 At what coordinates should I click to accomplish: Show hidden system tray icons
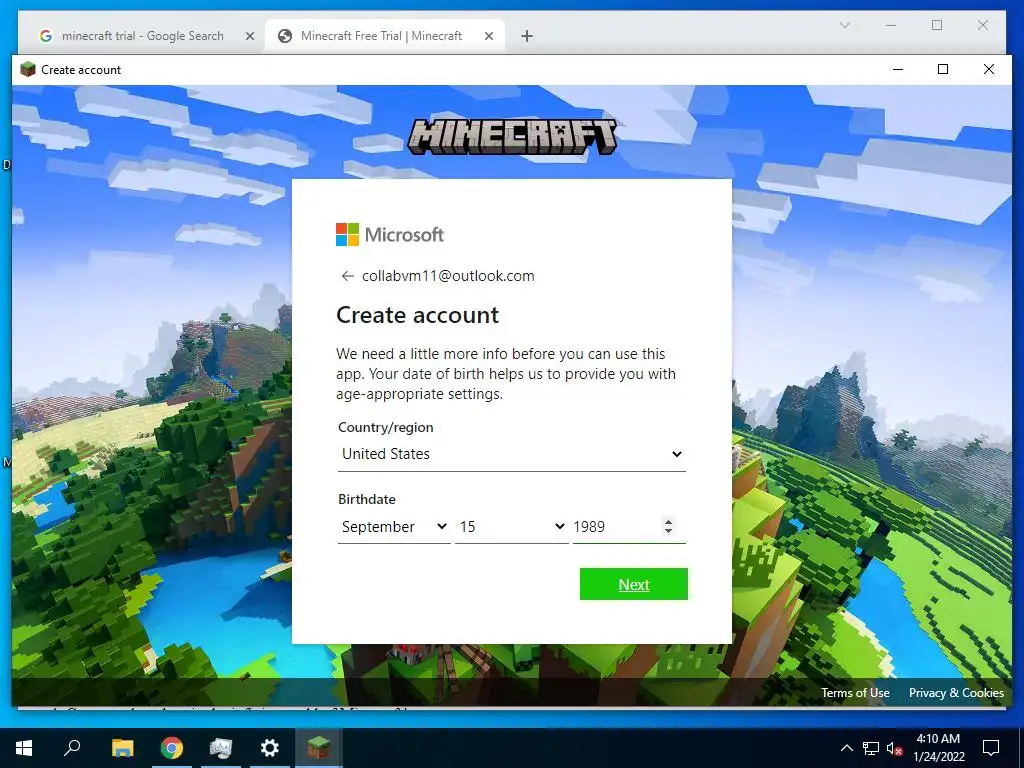[846, 748]
